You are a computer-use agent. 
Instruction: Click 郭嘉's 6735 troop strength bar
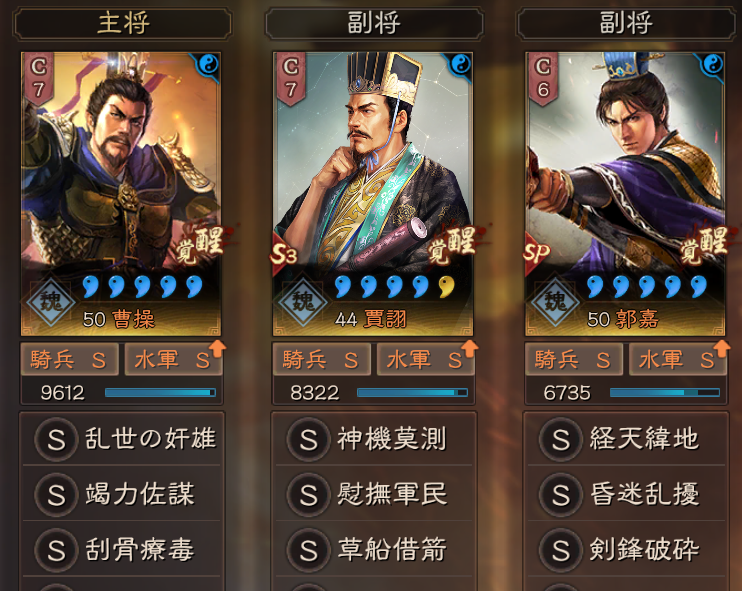pos(665,392)
